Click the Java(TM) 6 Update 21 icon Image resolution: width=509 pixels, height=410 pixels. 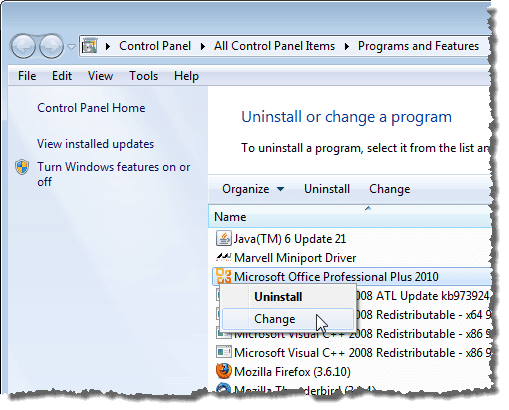223,239
